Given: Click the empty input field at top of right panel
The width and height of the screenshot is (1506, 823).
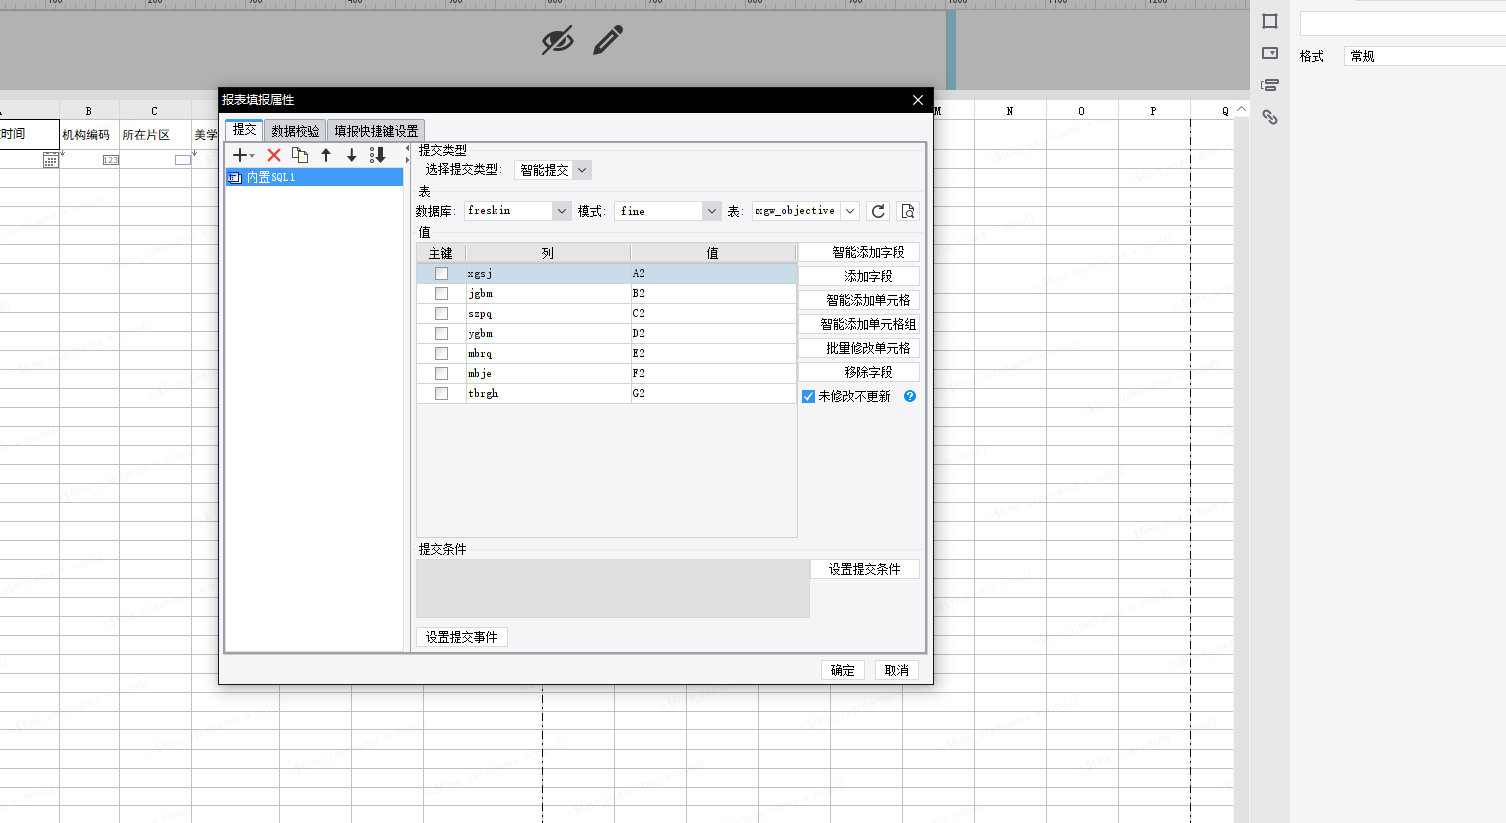Looking at the screenshot, I should [x=1403, y=23].
